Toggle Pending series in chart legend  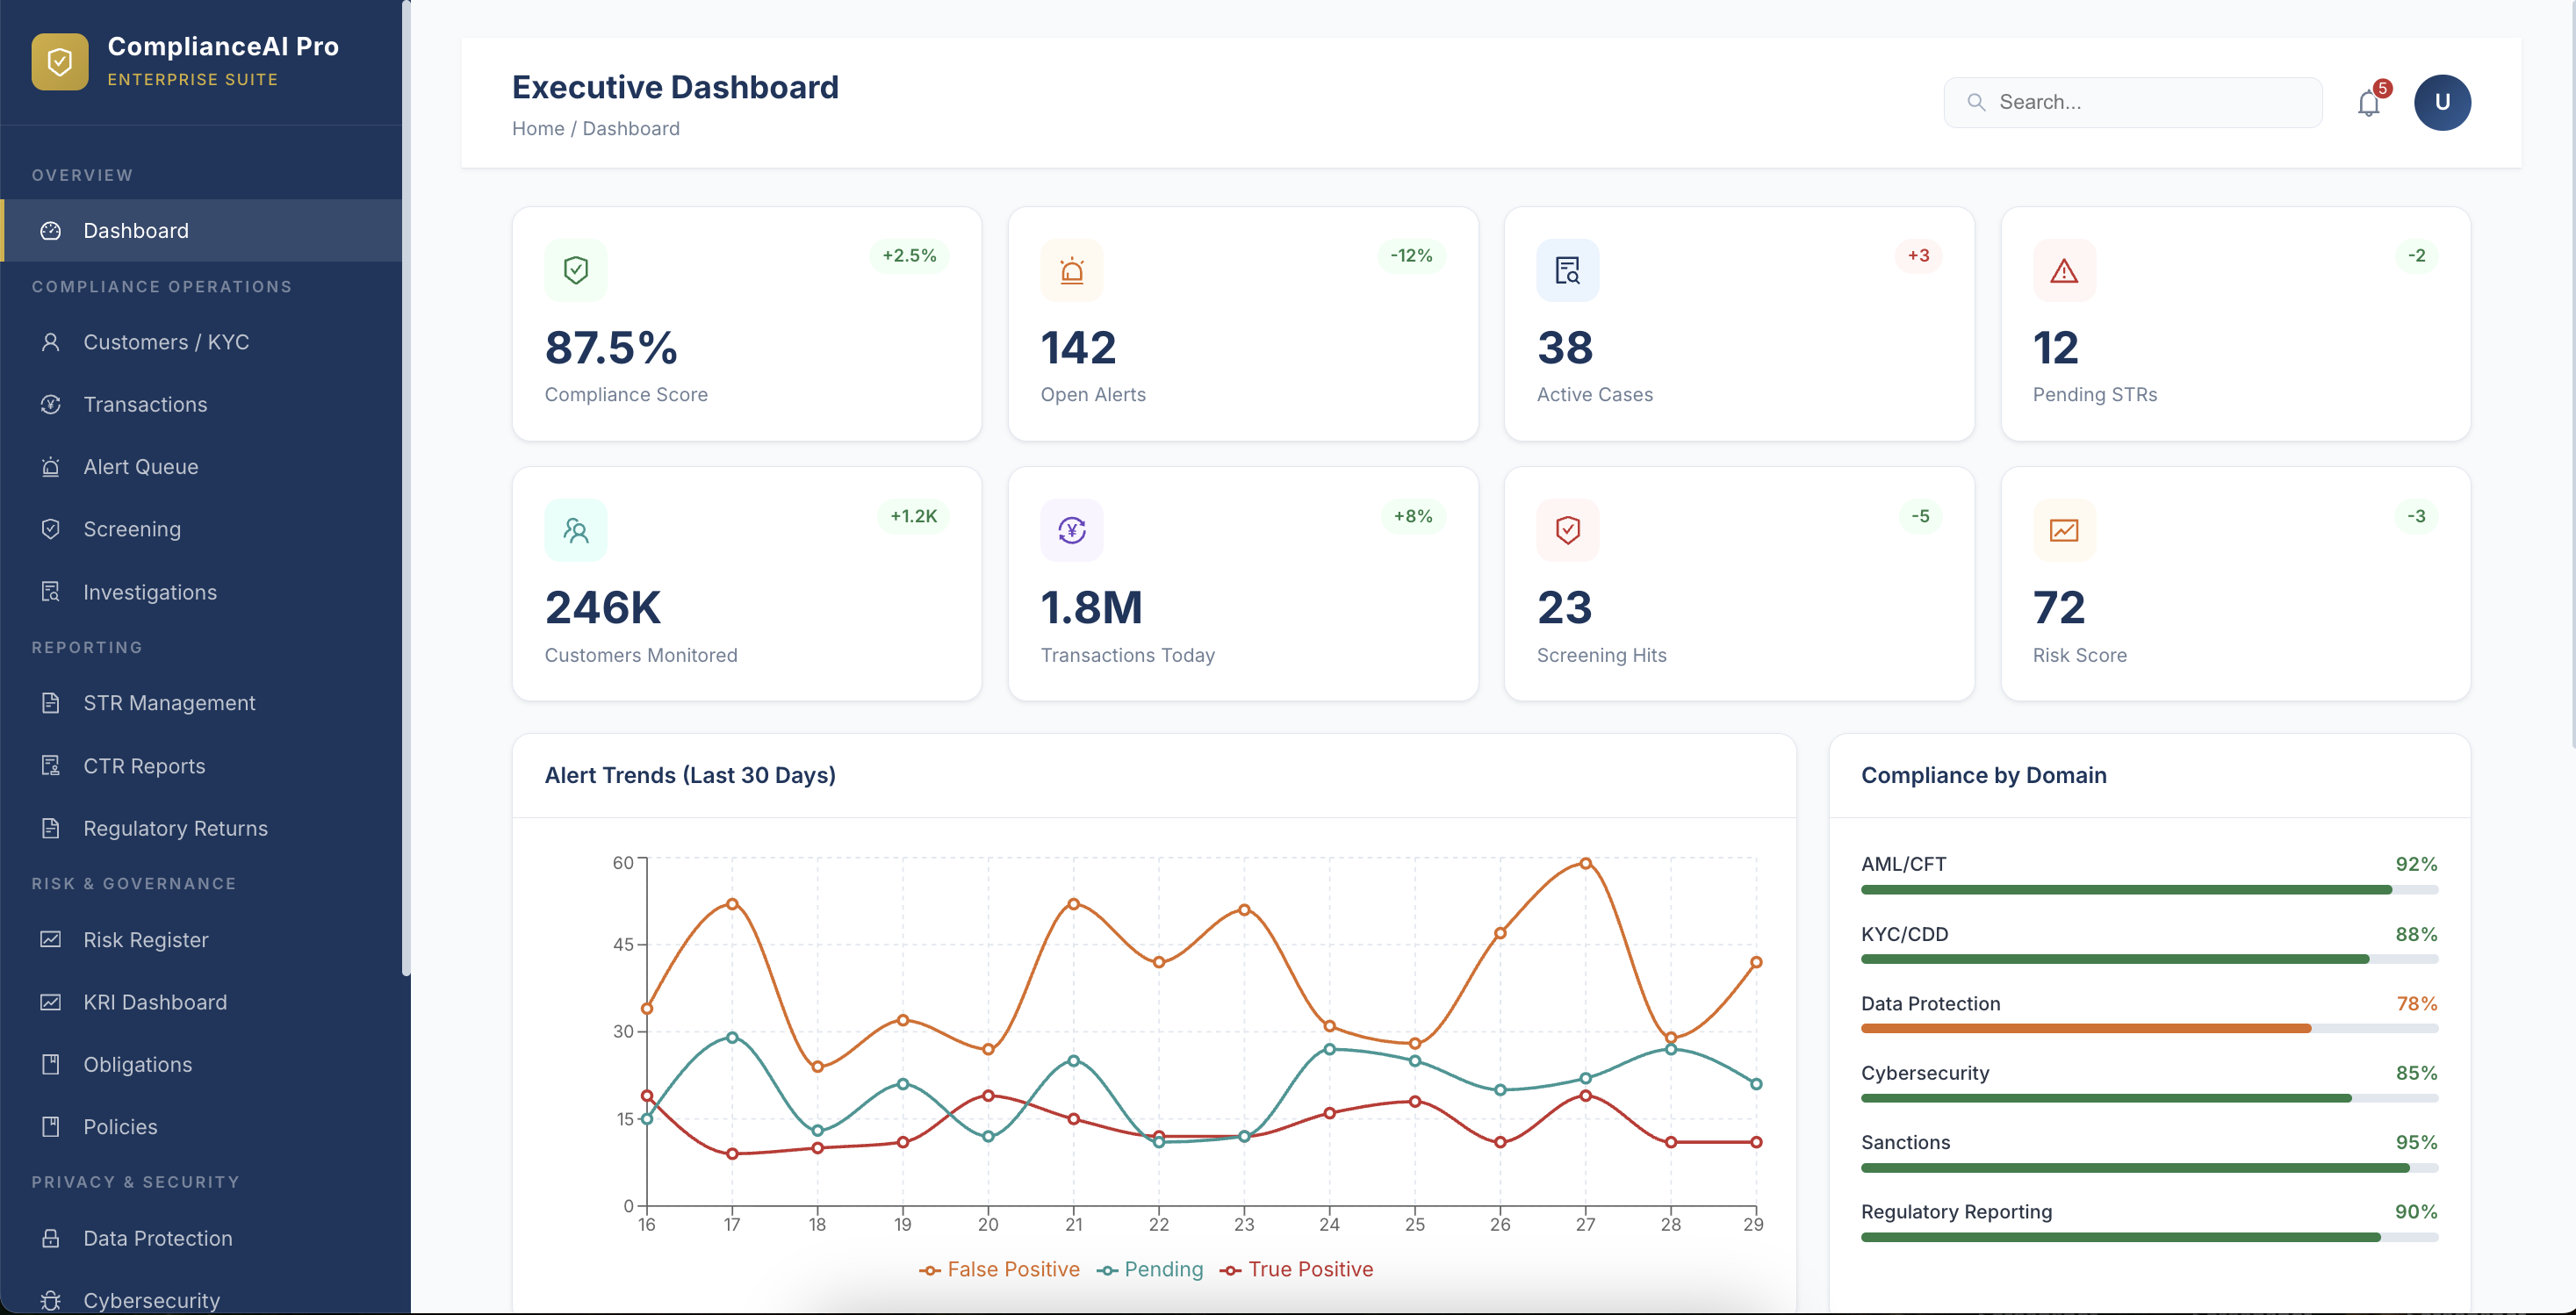point(1150,1269)
